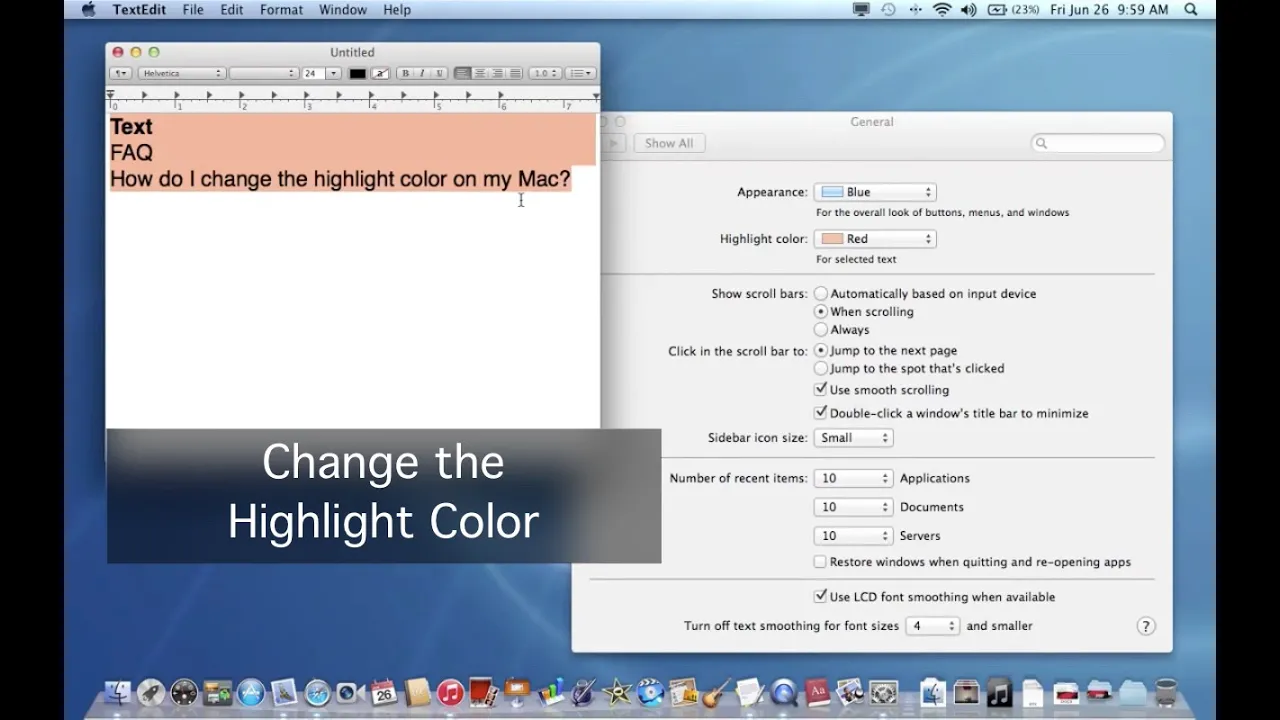The height and width of the screenshot is (720, 1280).
Task: Open the Edit menu
Action: [232, 9]
